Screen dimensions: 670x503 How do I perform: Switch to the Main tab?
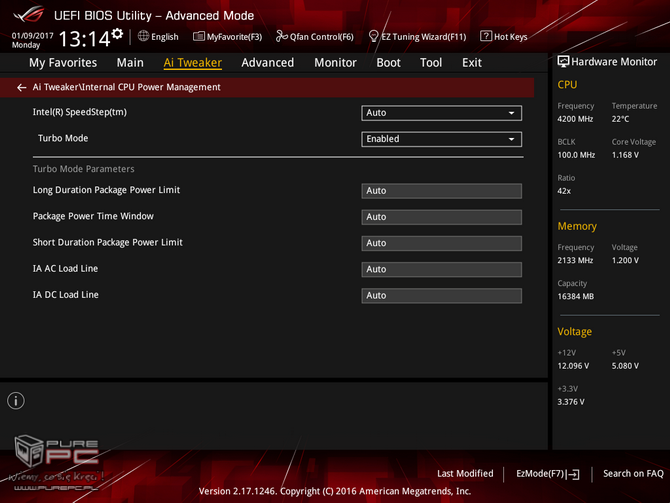click(130, 62)
